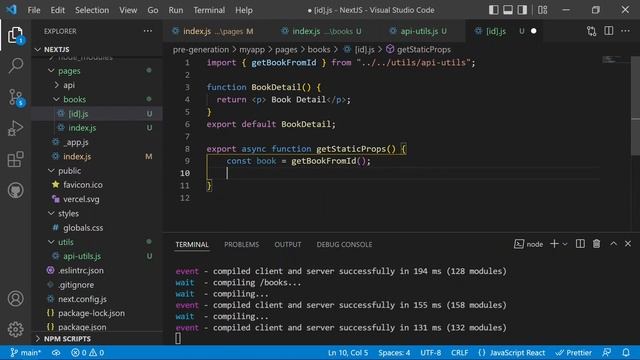The width and height of the screenshot is (640, 360).
Task: Open _app.js in the explorer
Action: [x=97, y=142]
